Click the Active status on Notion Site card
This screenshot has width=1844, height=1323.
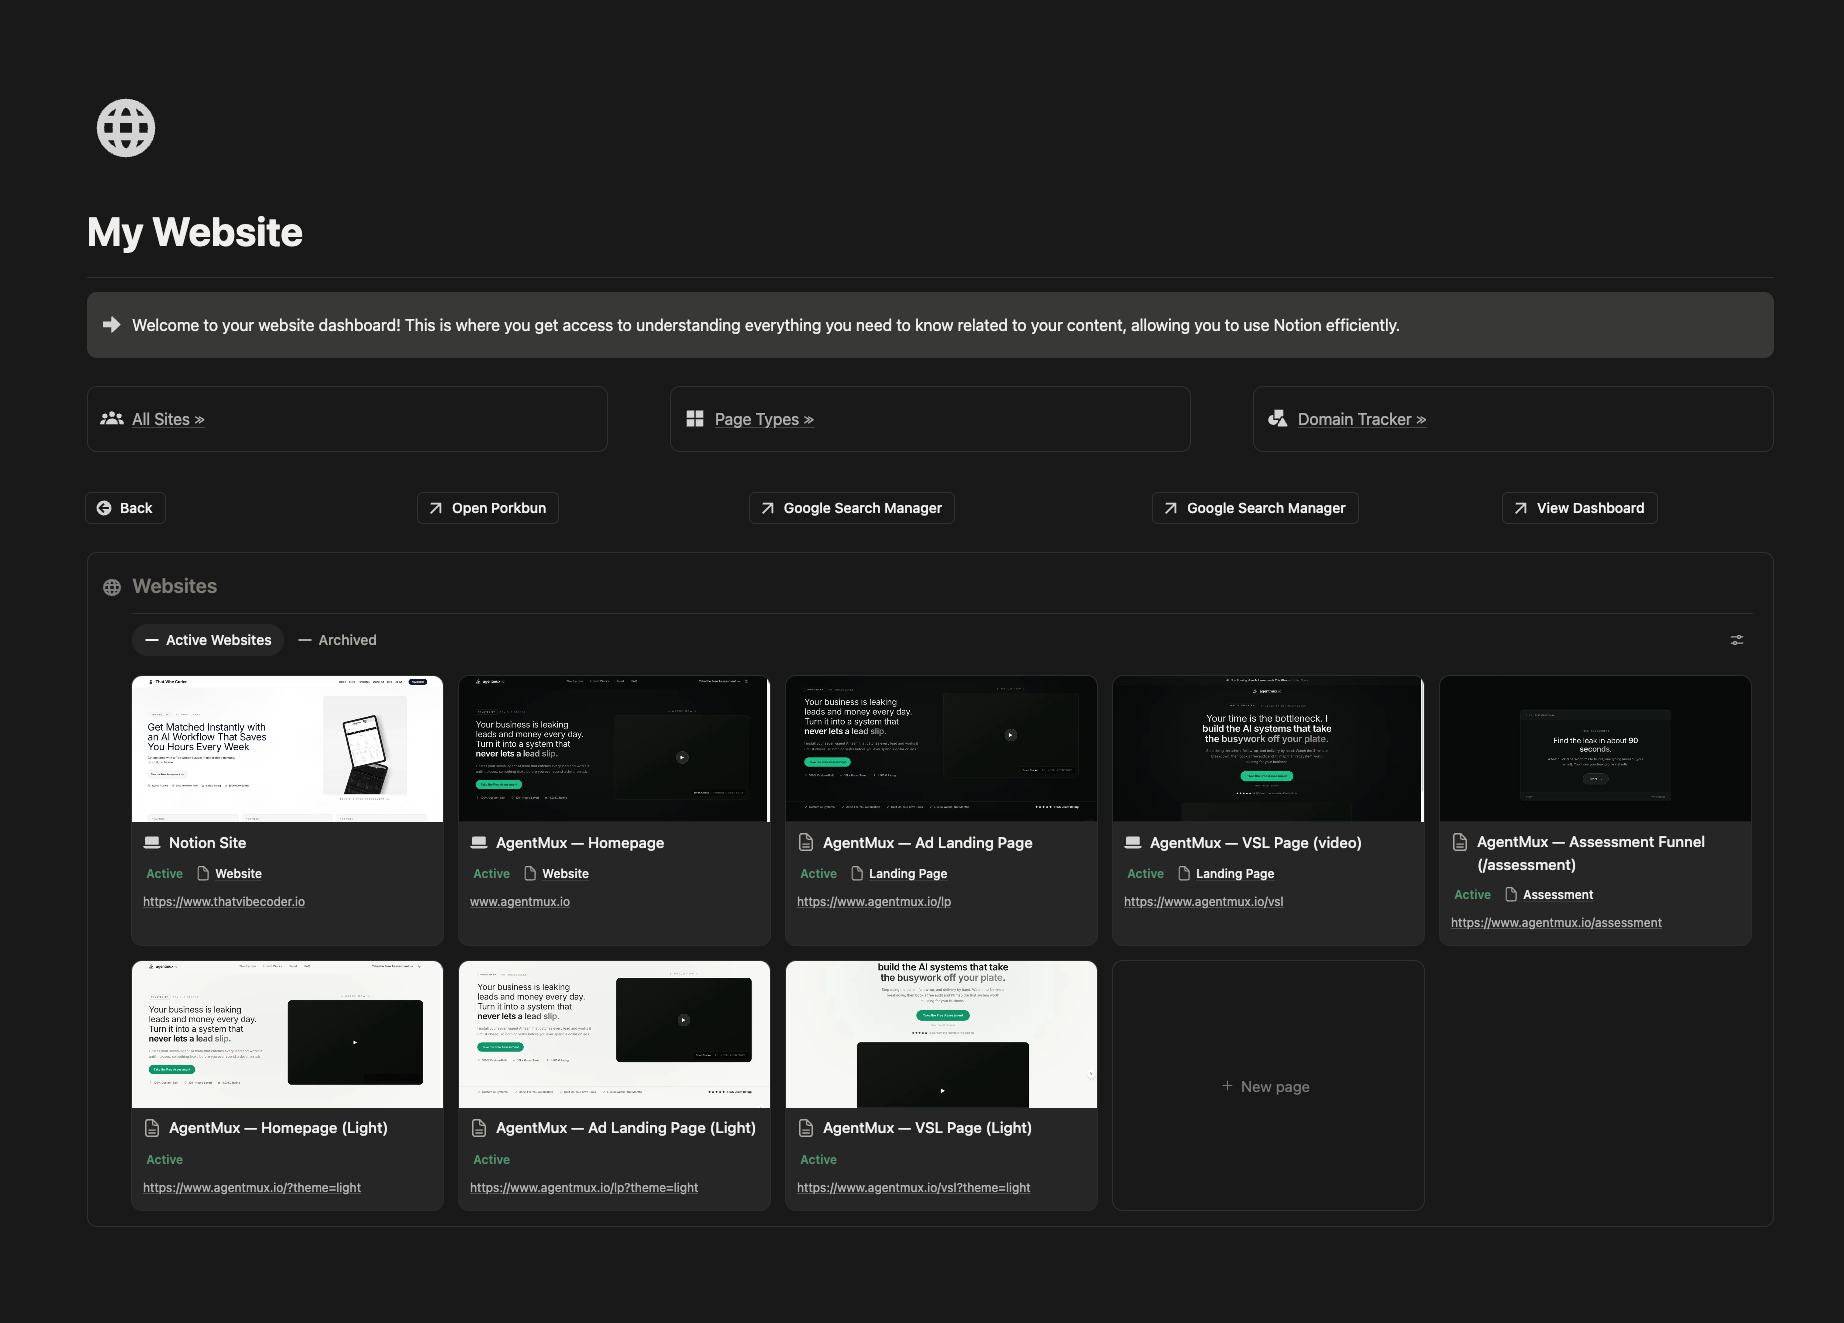165,873
